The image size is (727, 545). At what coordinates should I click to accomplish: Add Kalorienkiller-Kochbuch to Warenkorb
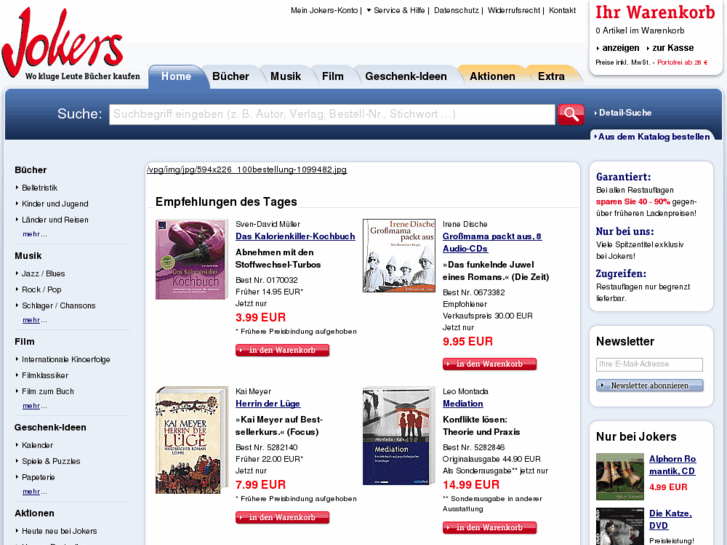(282, 350)
